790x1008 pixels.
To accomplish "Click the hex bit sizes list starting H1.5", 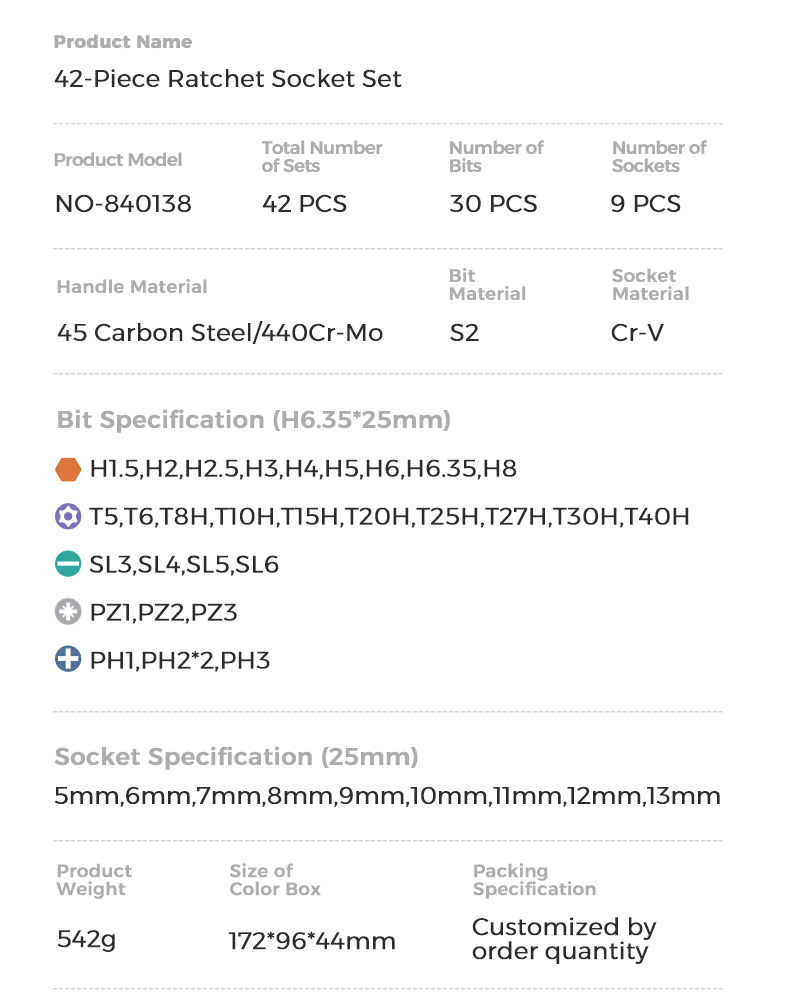I will (x=303, y=469).
